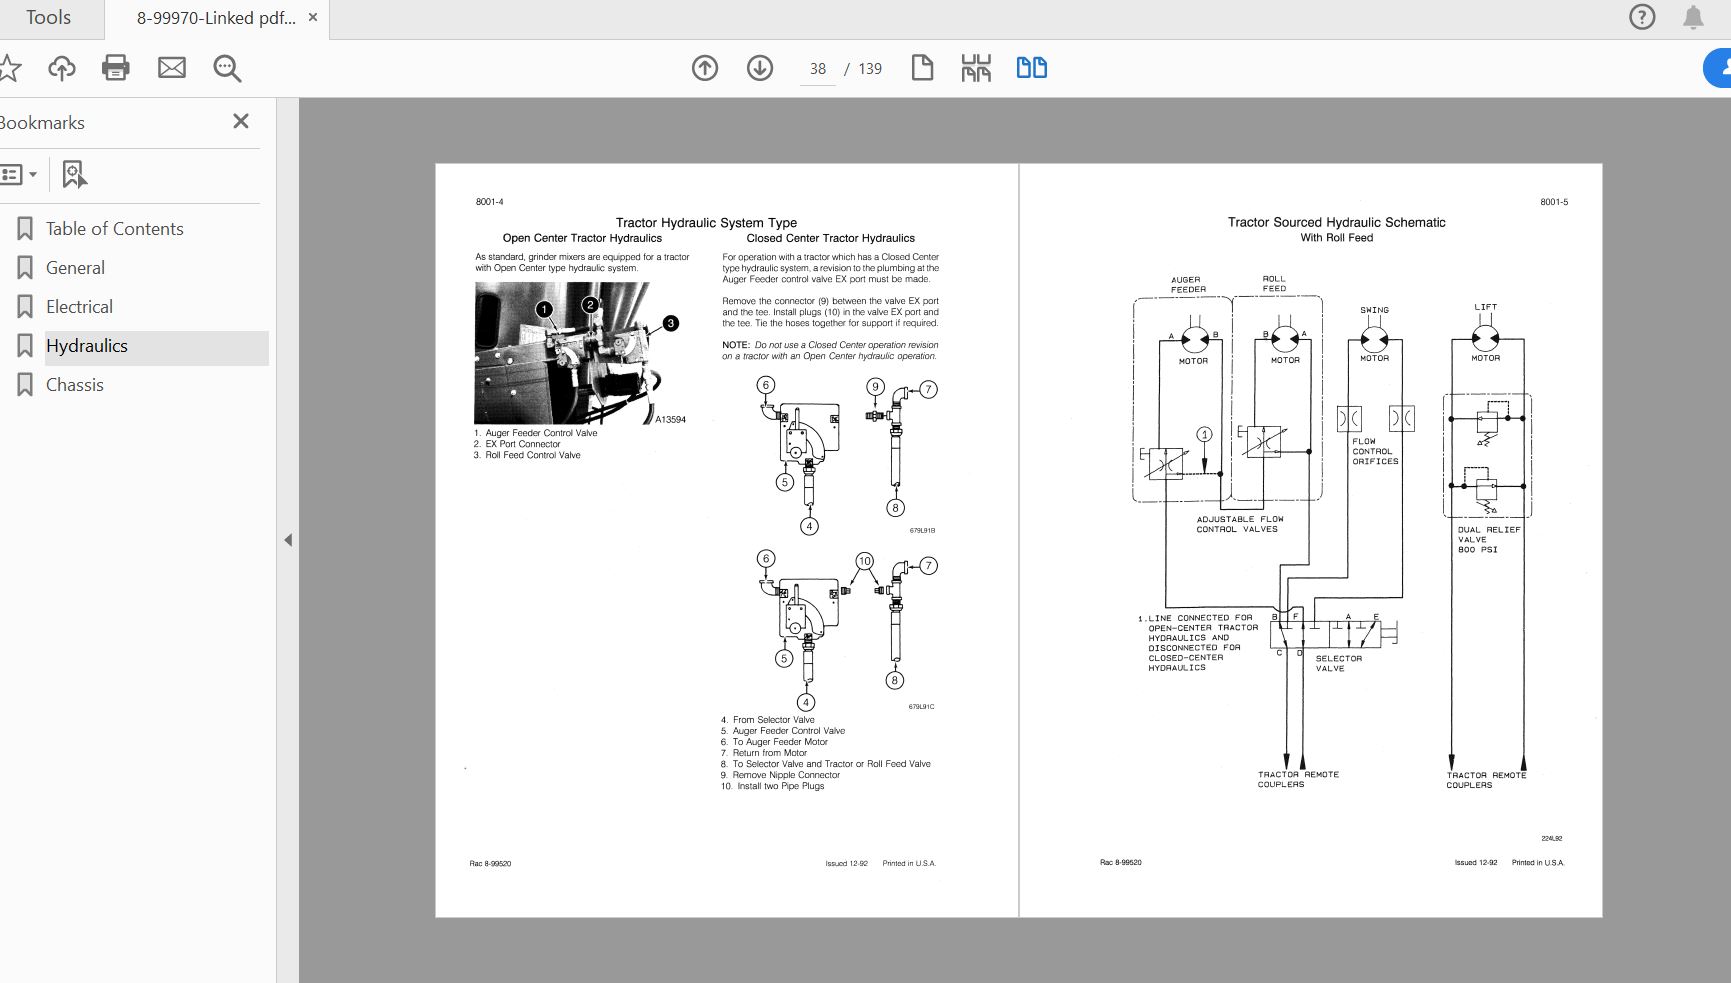Close the Bookmarks panel
The width and height of the screenshot is (1731, 983).
point(241,122)
